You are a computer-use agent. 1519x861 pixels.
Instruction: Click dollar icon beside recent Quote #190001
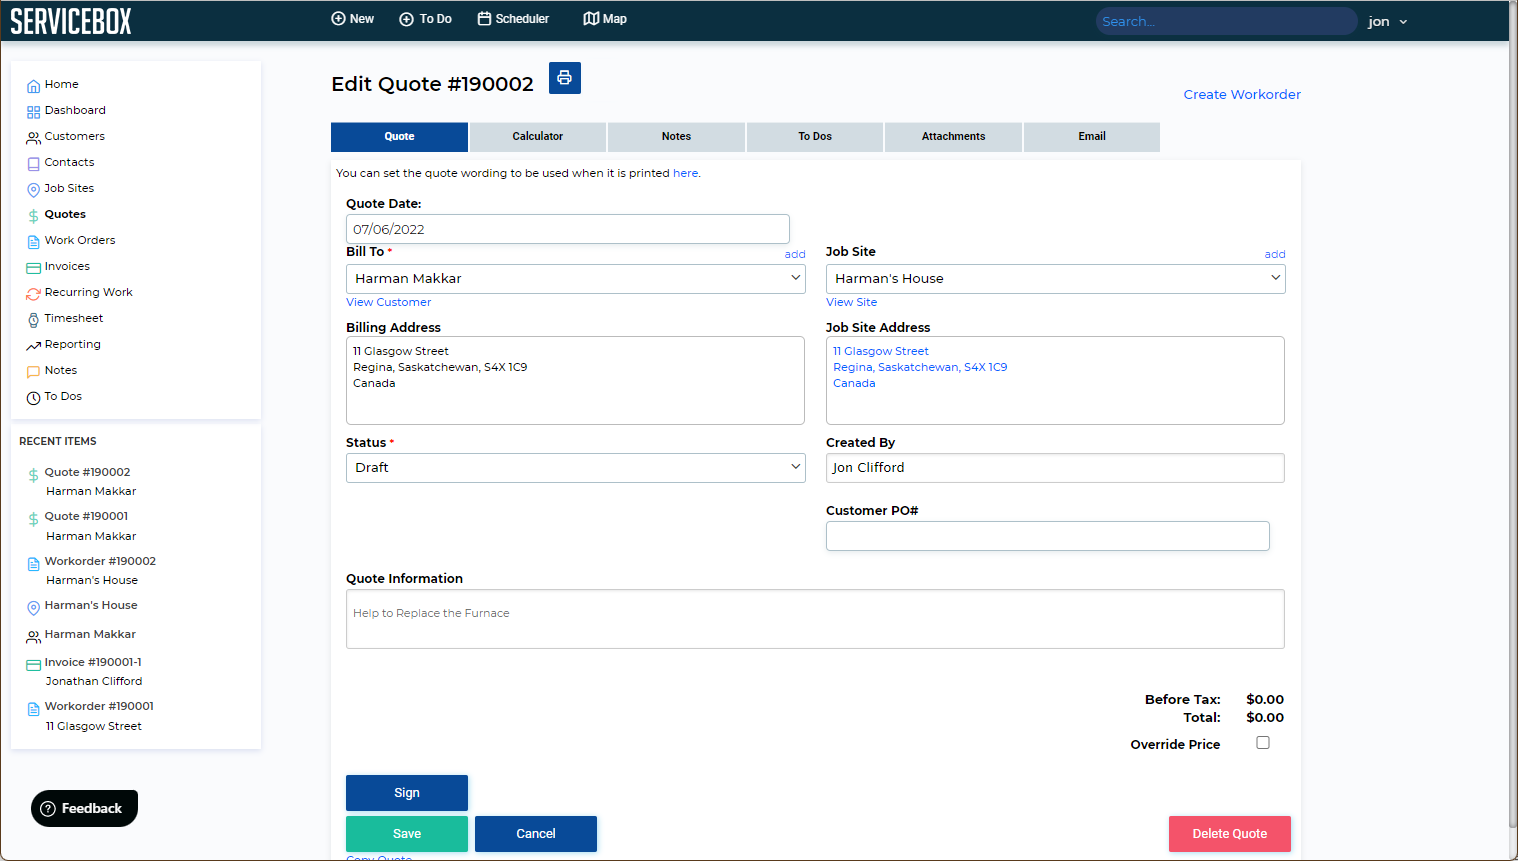pos(33,519)
